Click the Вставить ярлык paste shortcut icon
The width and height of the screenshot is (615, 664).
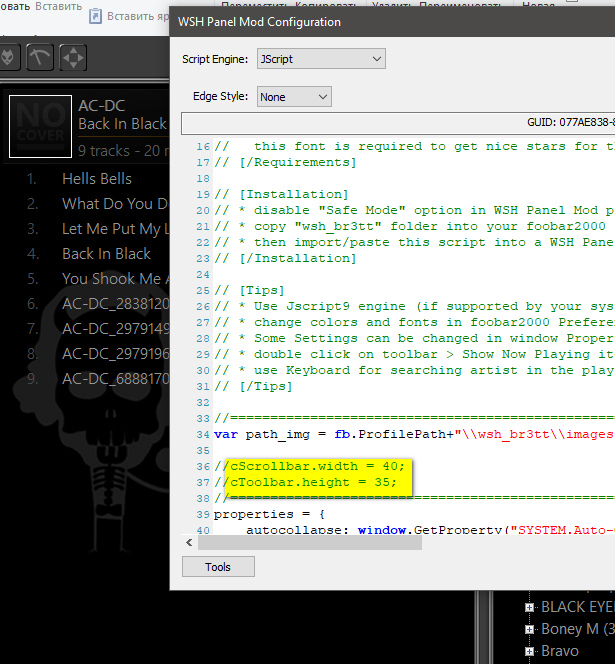click(95, 17)
